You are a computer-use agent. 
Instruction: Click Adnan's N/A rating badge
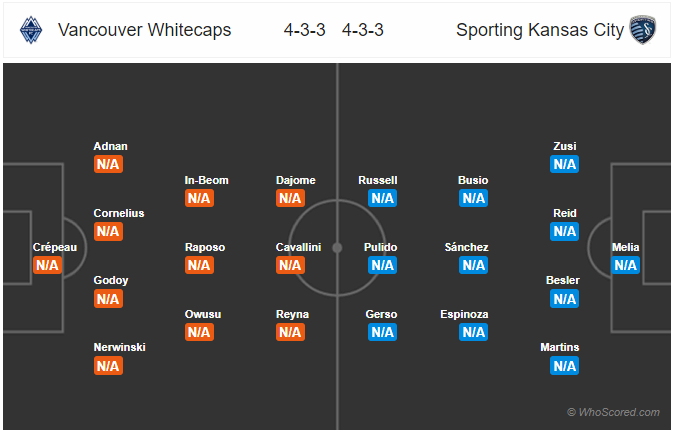(108, 164)
